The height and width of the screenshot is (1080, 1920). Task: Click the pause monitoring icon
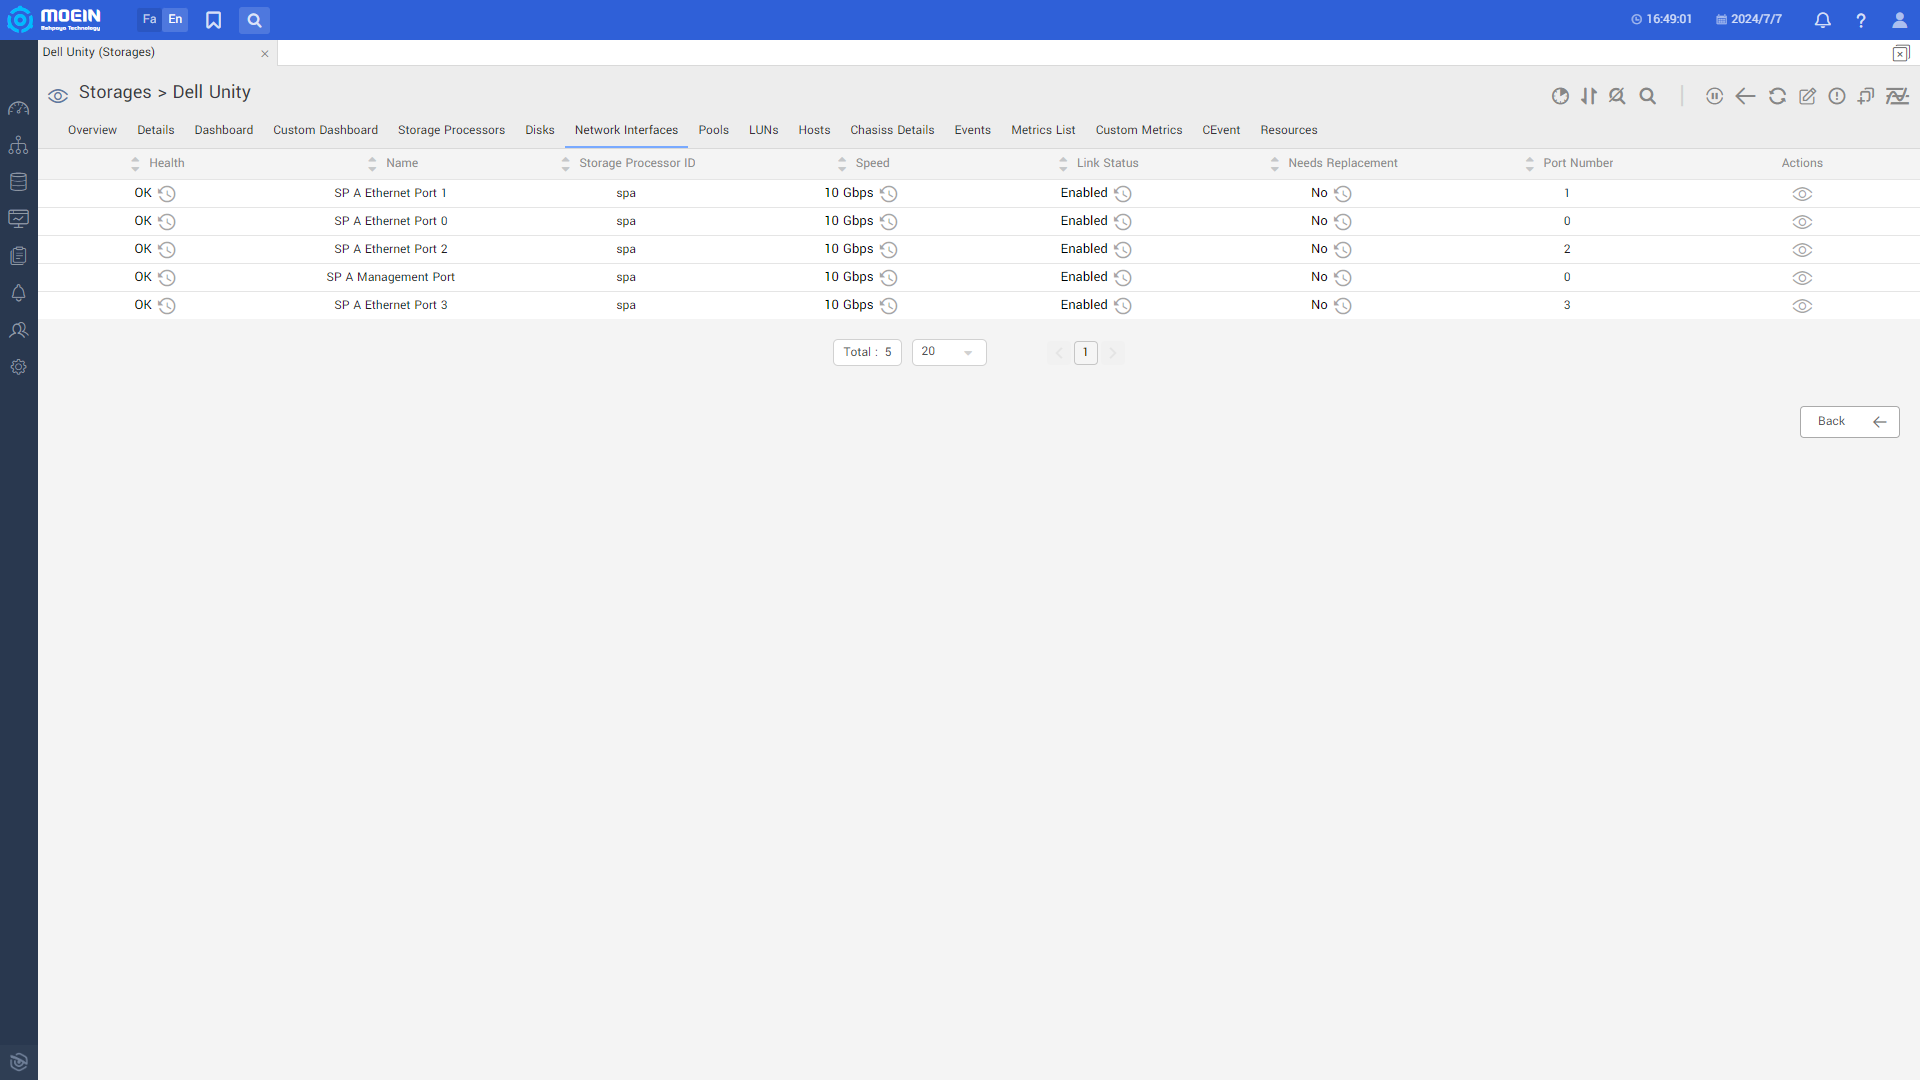[x=1714, y=96]
